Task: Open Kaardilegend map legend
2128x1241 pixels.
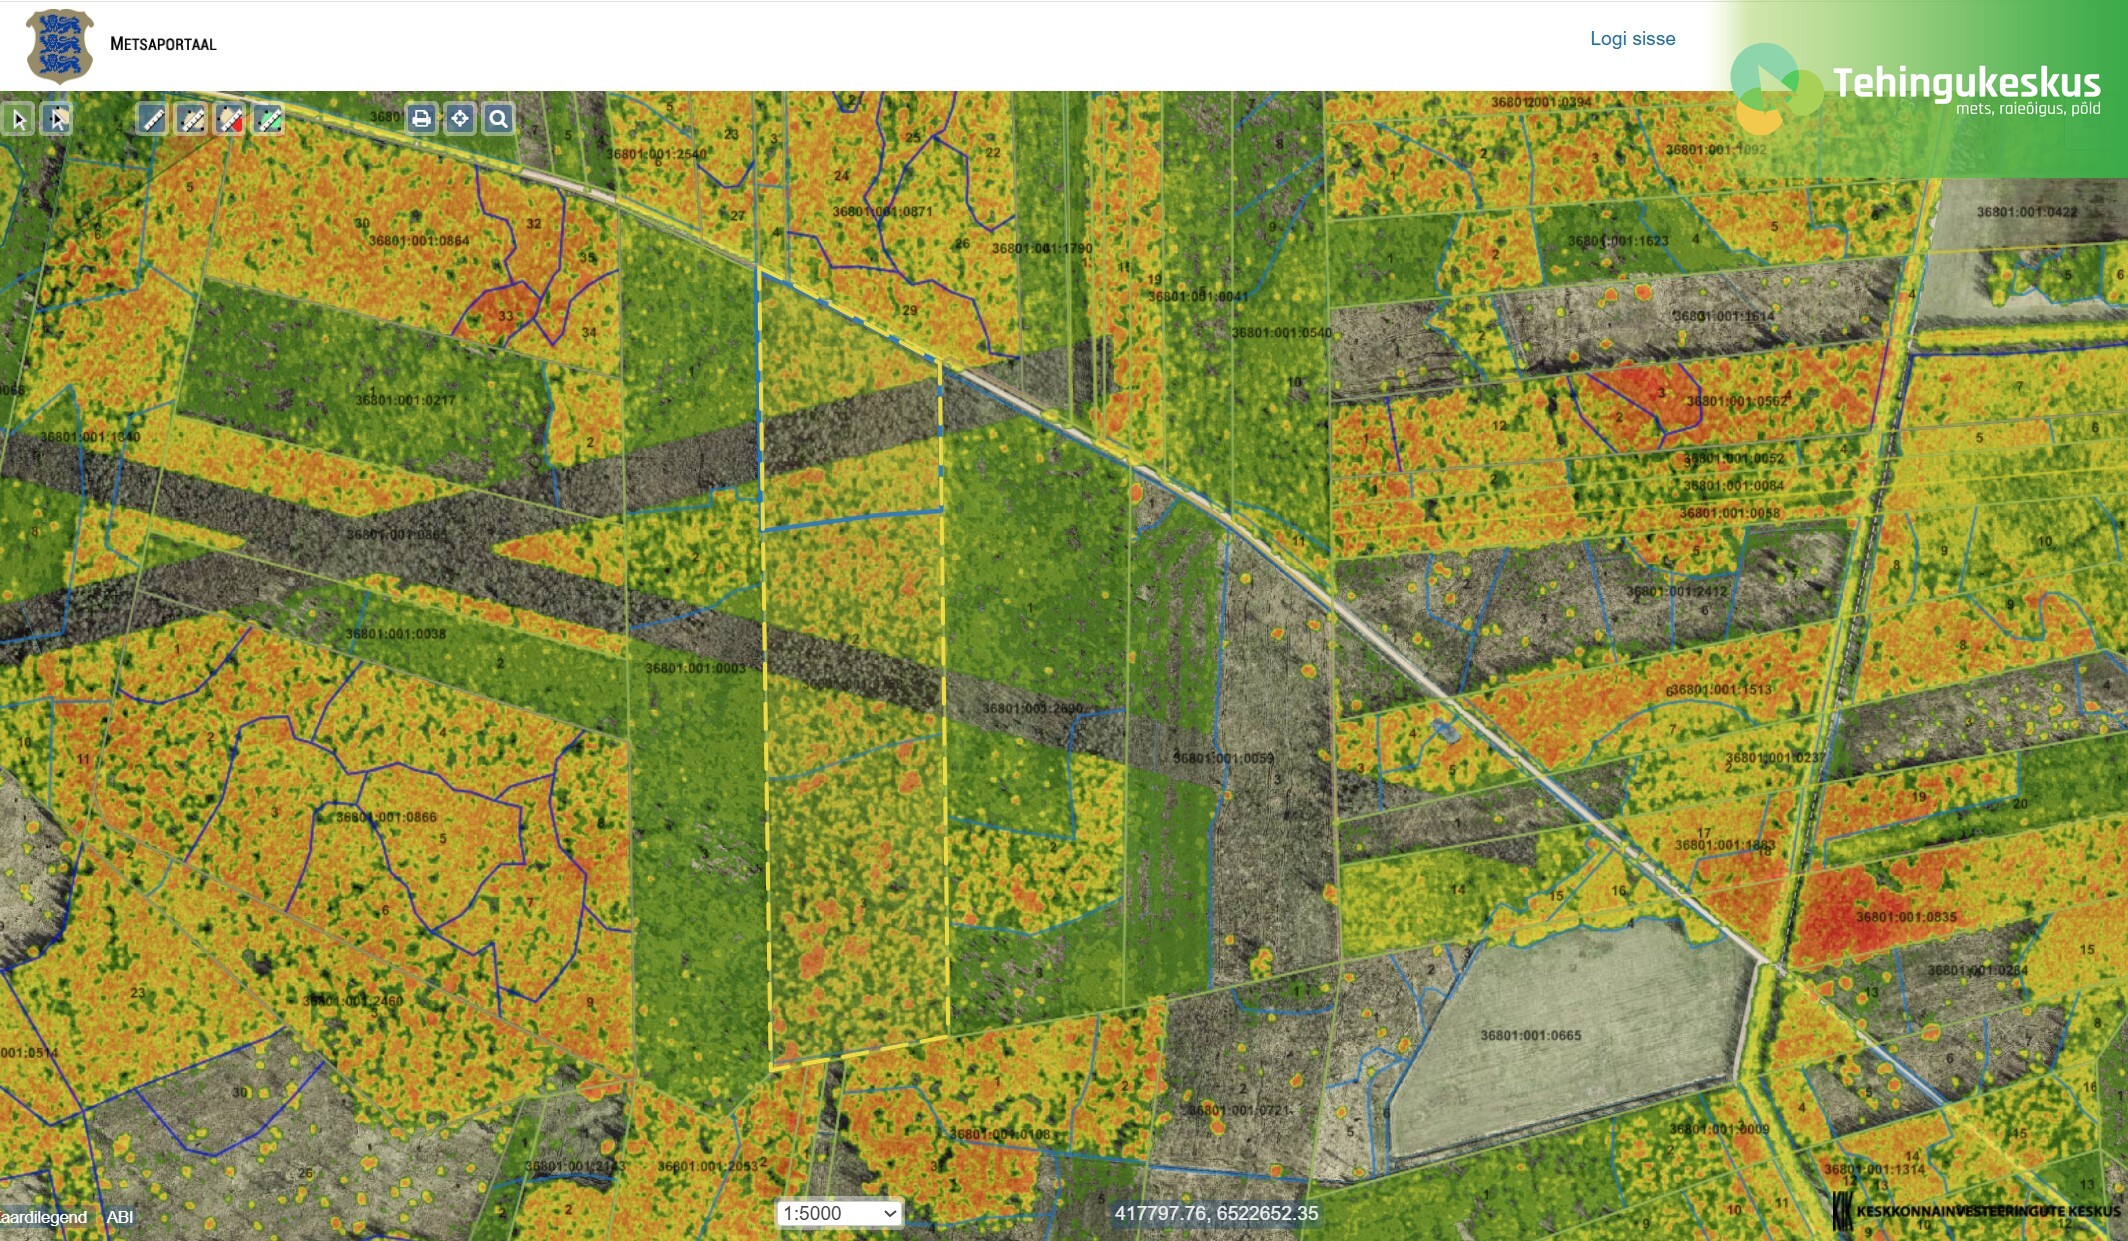Action: [44, 1217]
